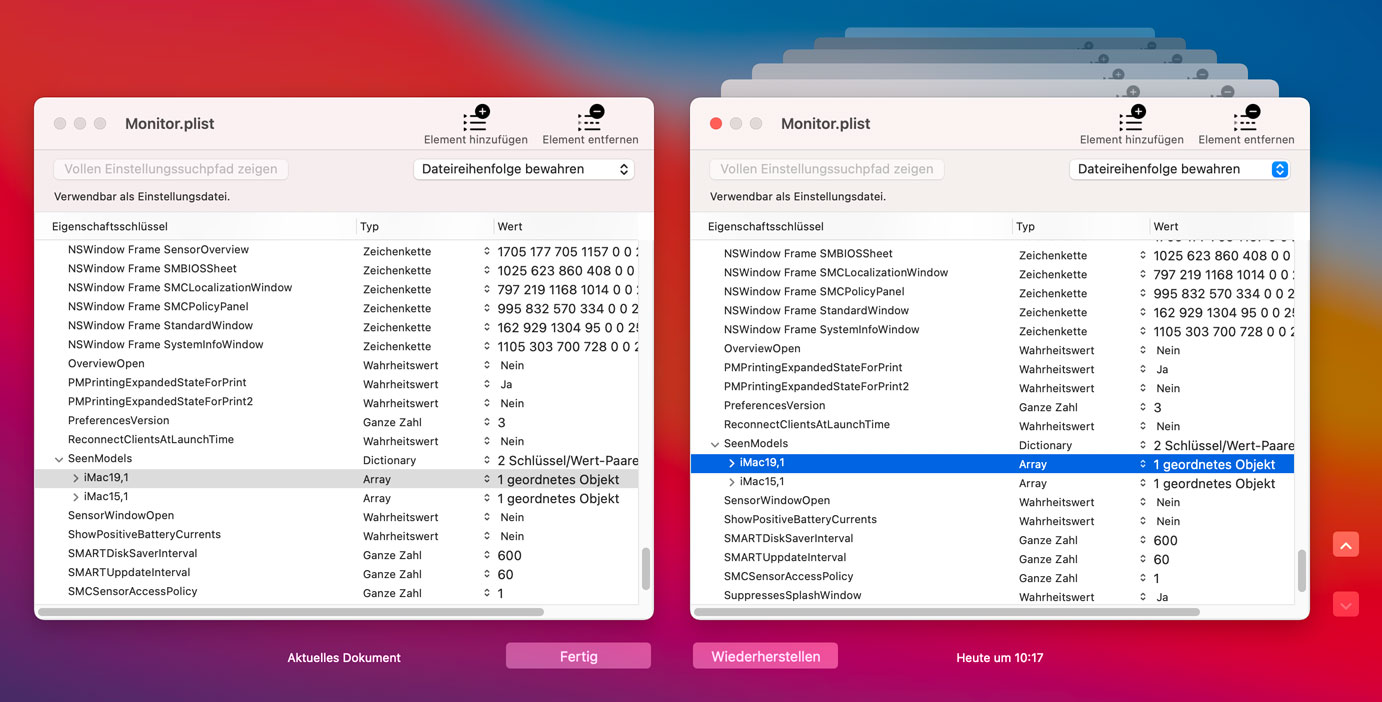Screen dimensions: 1382x702
Task: Toggle ReconnectClientsAtLaunchTime value stepper, left window
Action: coord(487,441)
